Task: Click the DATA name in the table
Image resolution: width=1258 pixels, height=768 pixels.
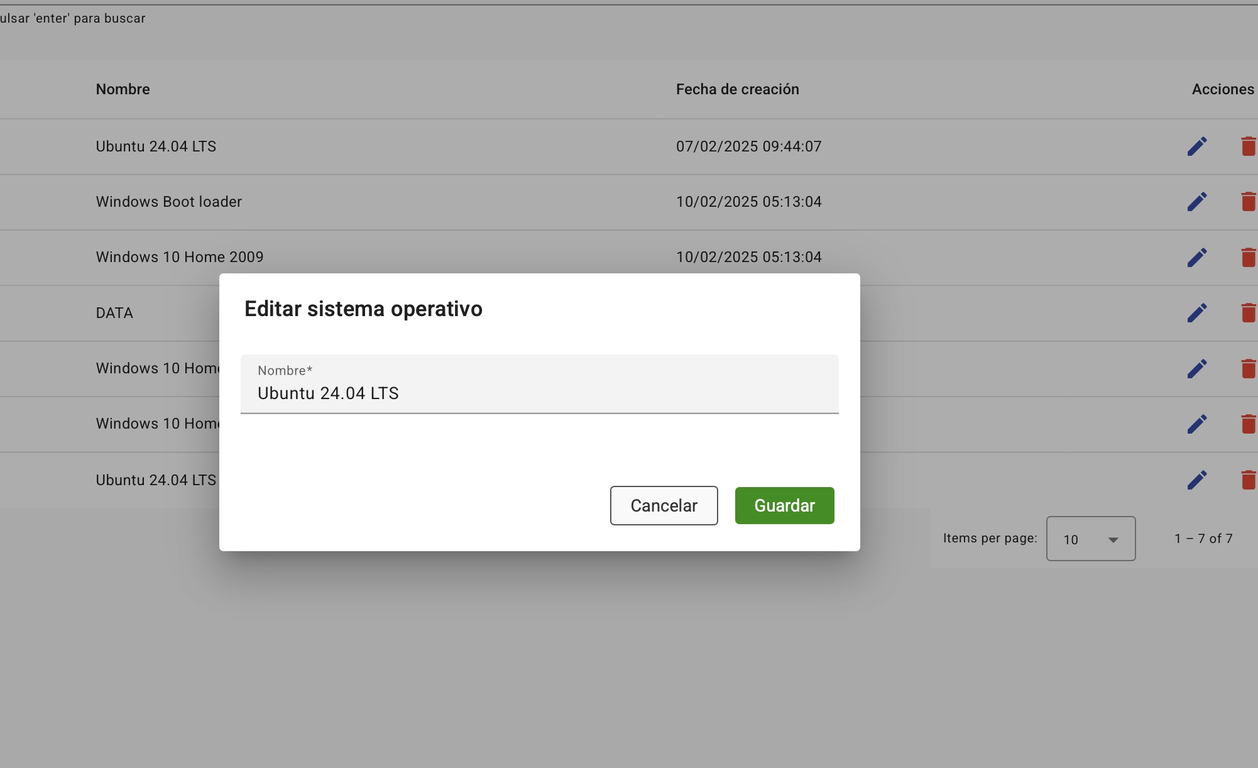Action: (x=114, y=313)
